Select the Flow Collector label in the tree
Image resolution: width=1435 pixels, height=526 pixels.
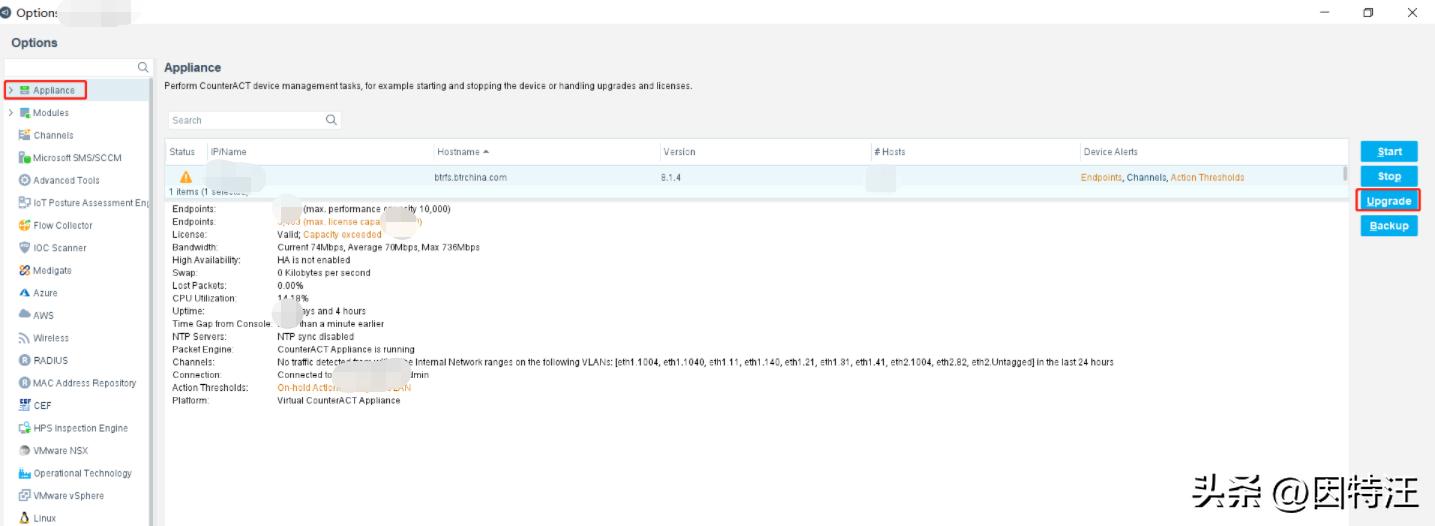[x=63, y=225]
